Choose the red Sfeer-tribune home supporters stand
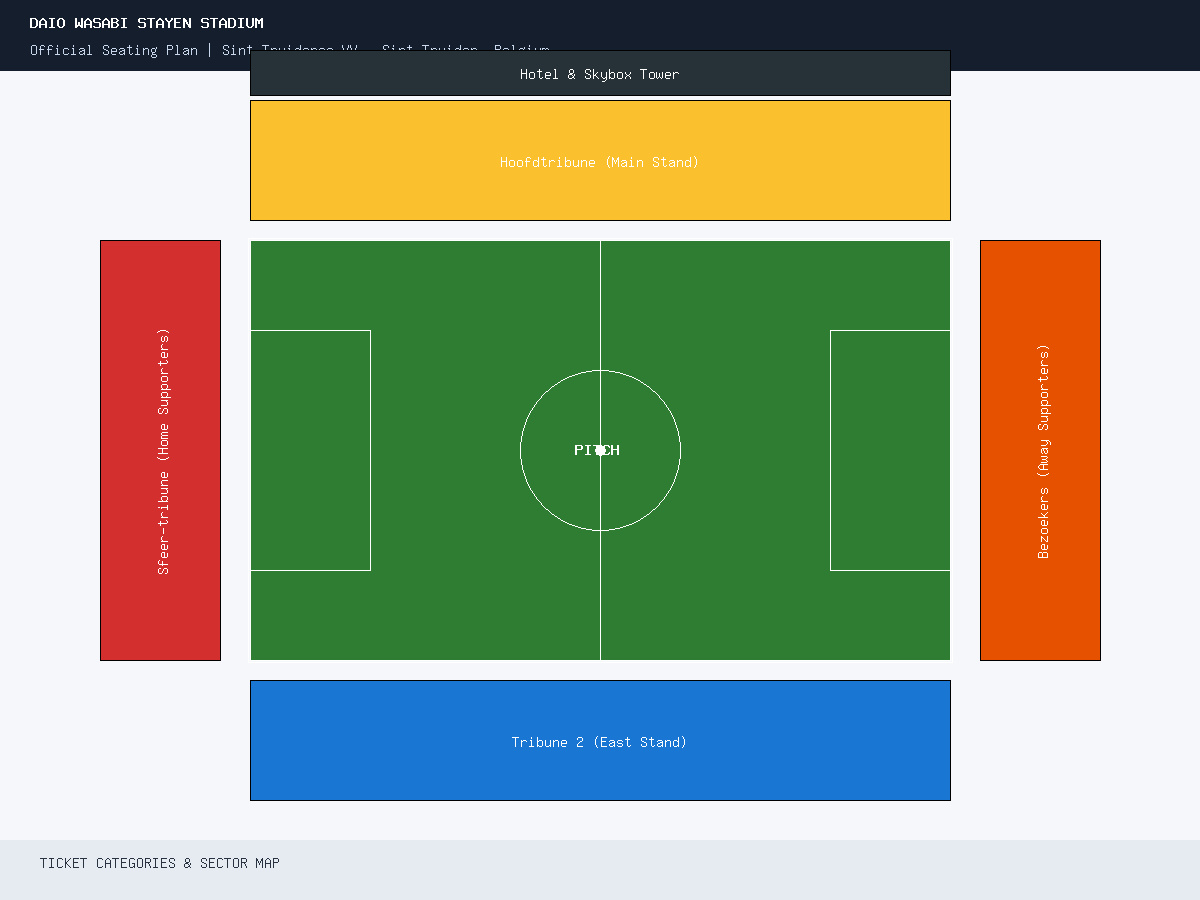 coord(160,450)
